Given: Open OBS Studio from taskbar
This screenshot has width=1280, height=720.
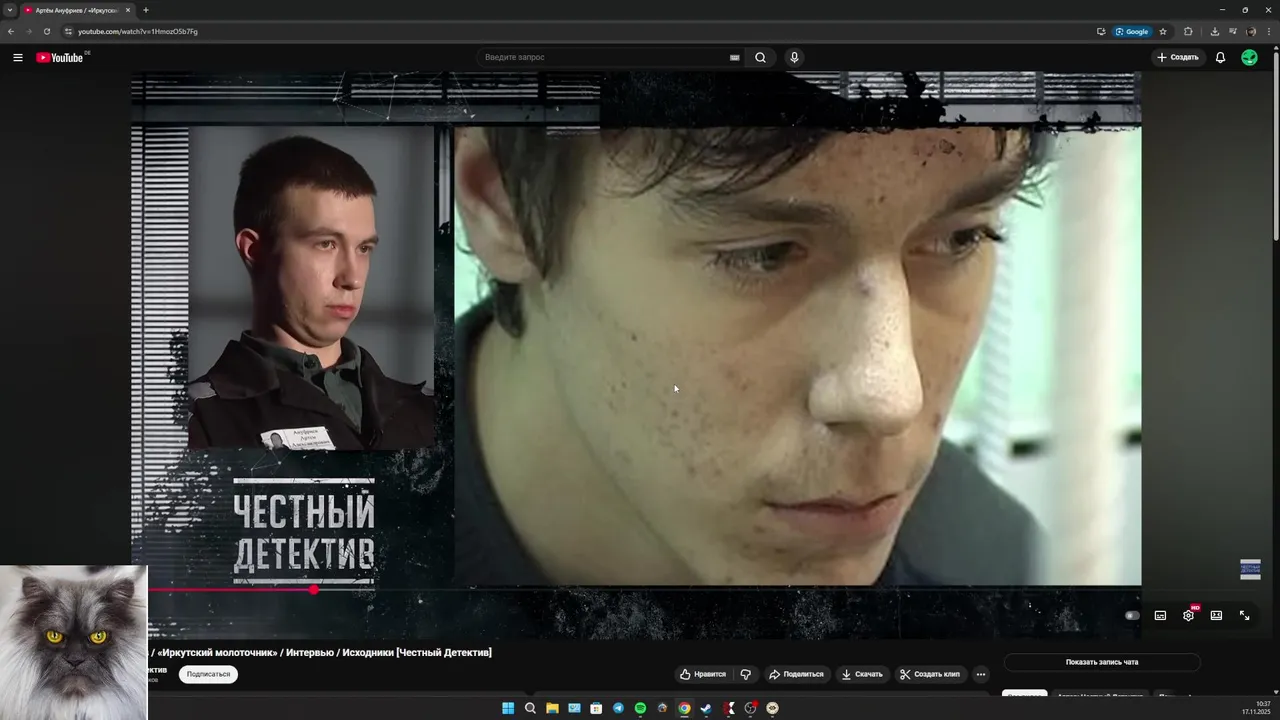Looking at the screenshot, I should (750, 708).
